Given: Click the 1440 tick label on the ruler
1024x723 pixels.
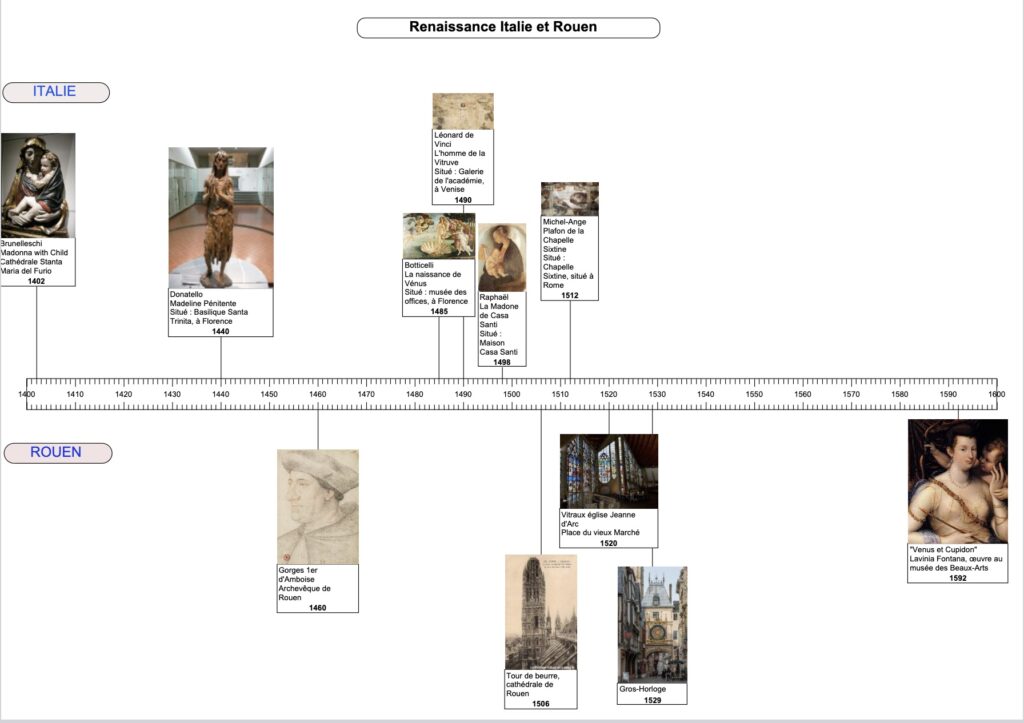Looking at the screenshot, I should coord(221,394).
